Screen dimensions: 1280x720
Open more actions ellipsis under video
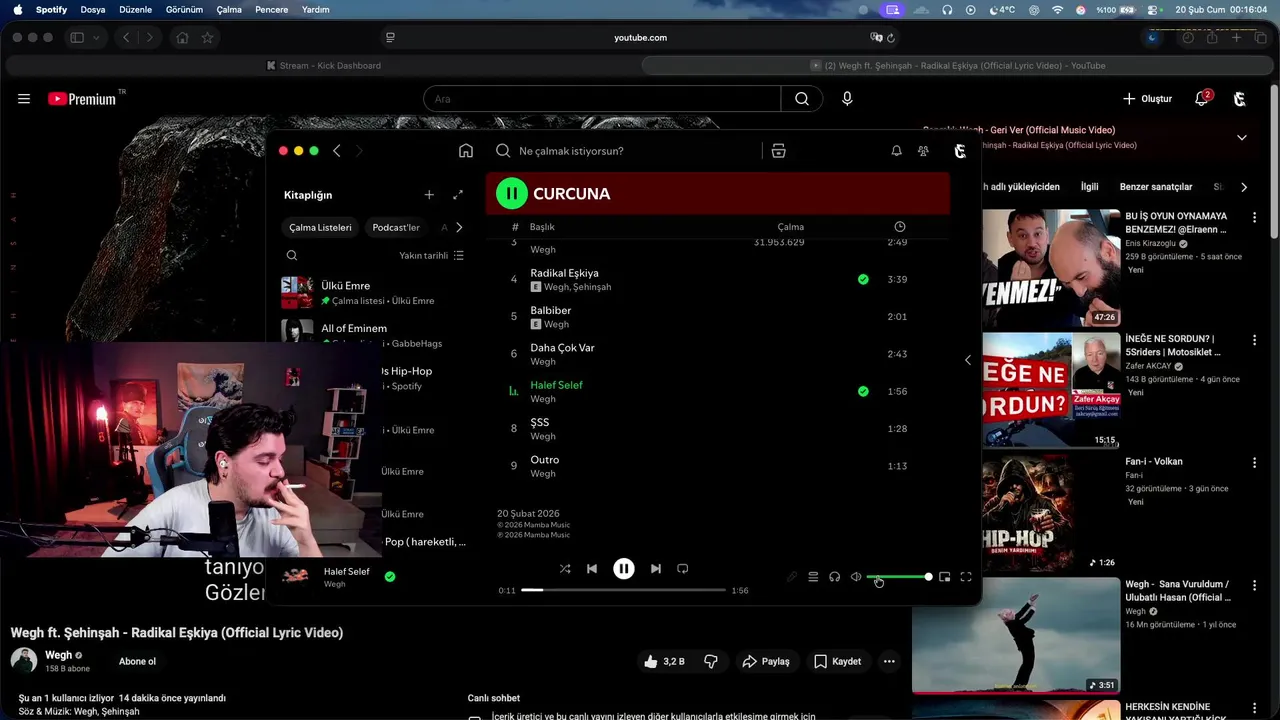click(x=889, y=661)
